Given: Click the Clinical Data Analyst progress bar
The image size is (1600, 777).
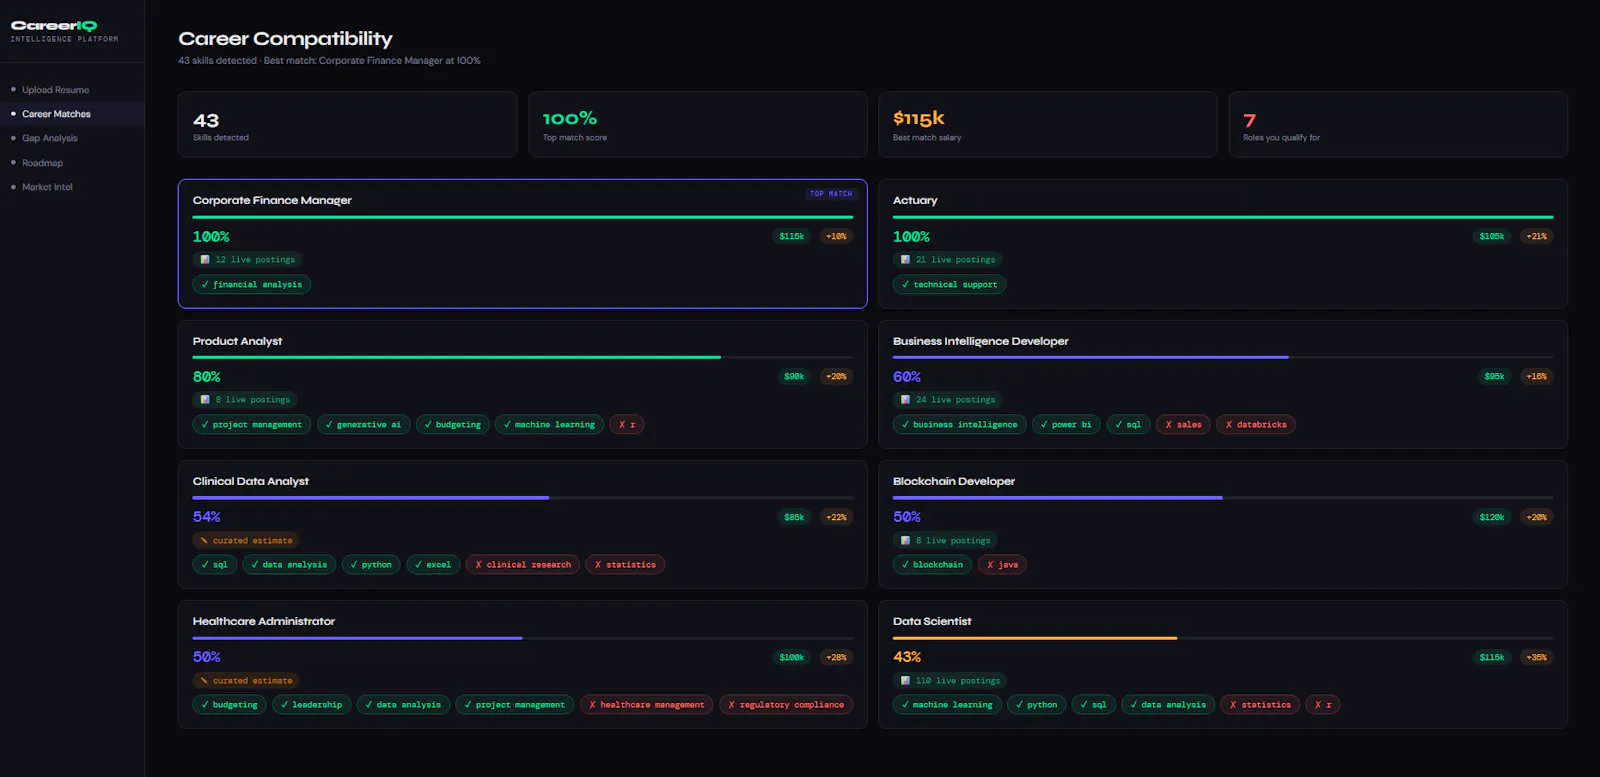Looking at the screenshot, I should (x=523, y=497).
